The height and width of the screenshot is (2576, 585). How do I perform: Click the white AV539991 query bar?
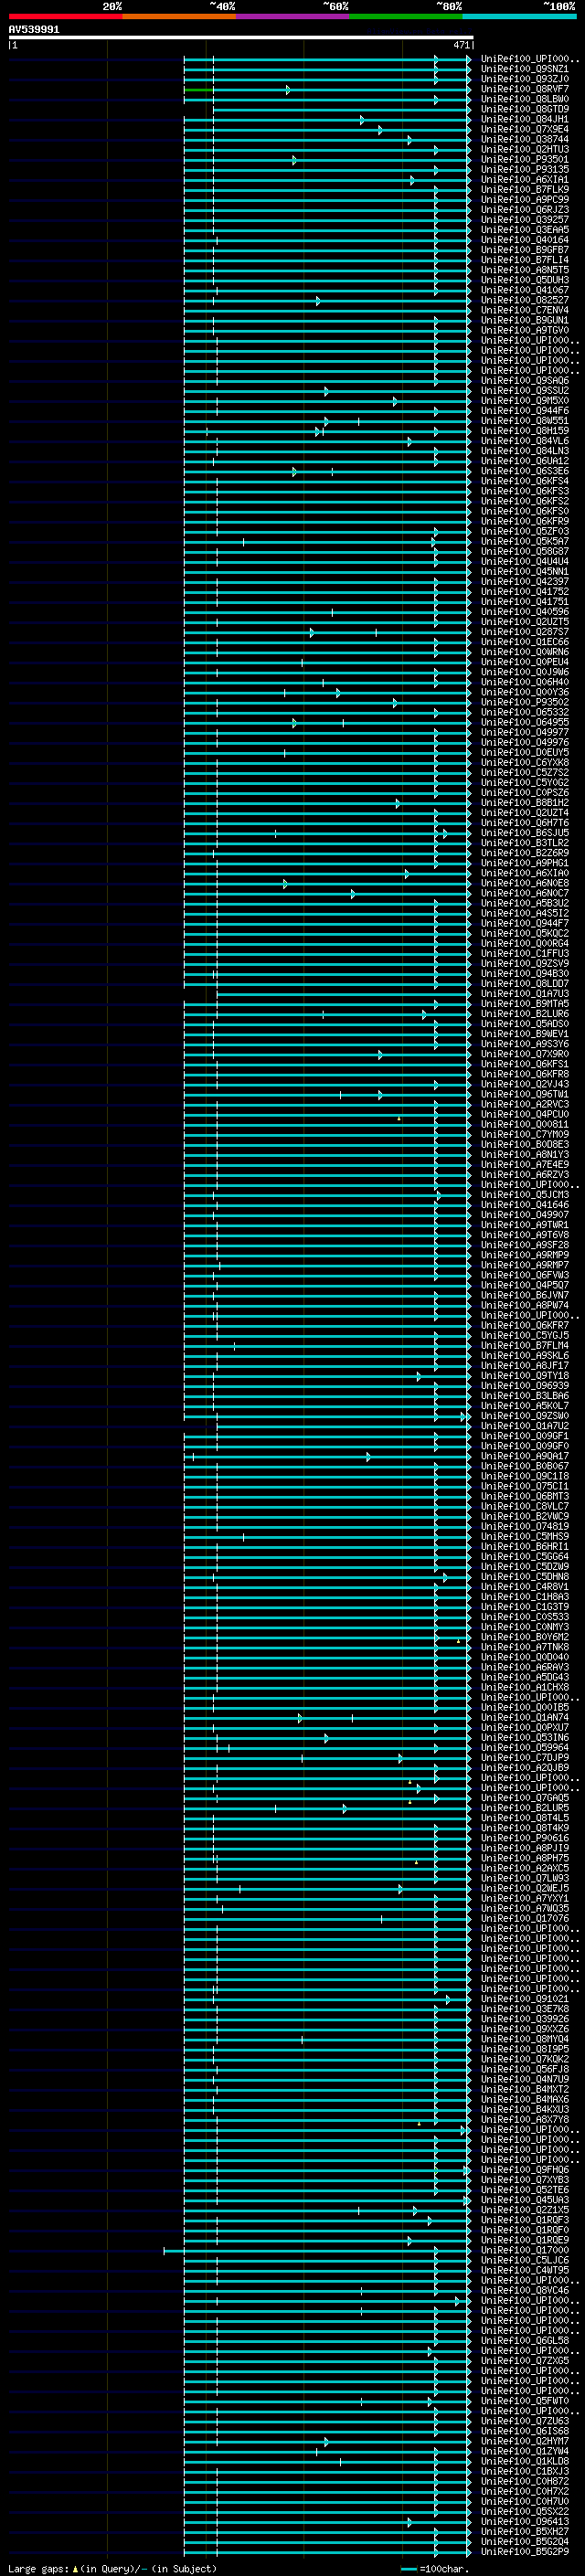point(241,37)
